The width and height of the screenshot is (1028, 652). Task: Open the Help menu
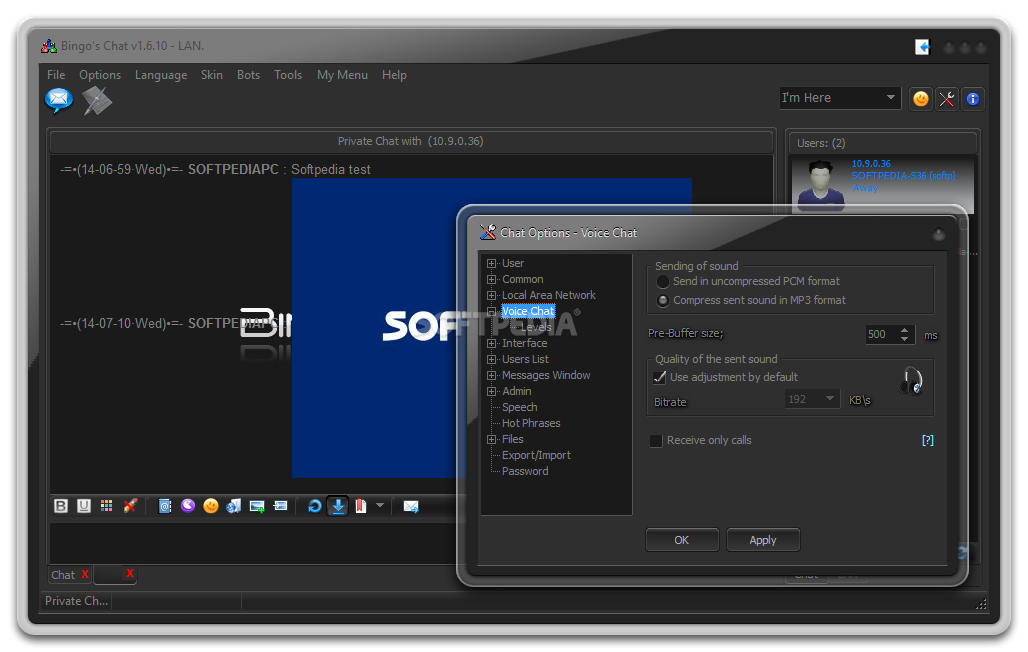tap(394, 75)
